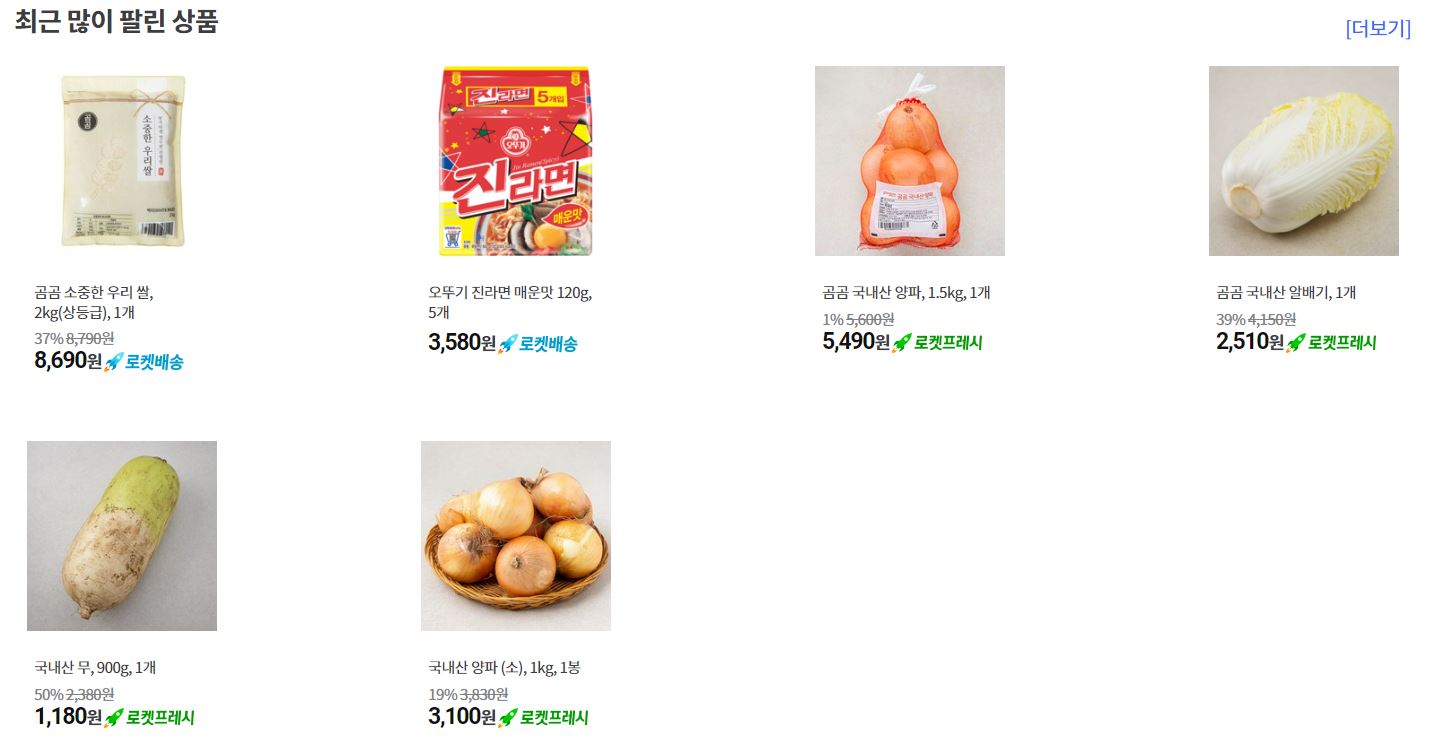Open the napa cabbage product image

(x=1304, y=161)
